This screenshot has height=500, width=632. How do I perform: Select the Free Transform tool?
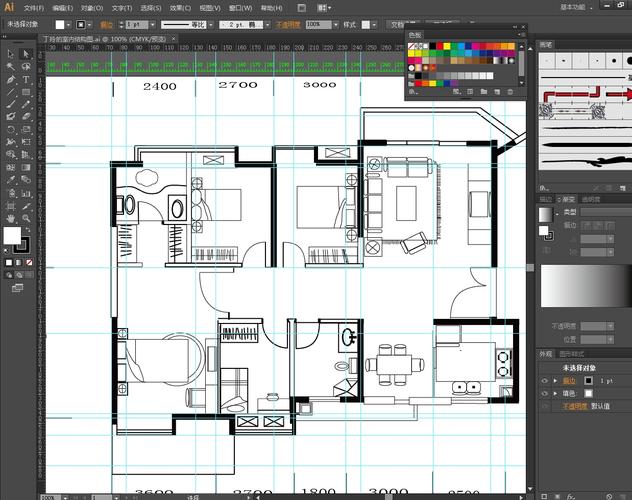(x=26, y=142)
